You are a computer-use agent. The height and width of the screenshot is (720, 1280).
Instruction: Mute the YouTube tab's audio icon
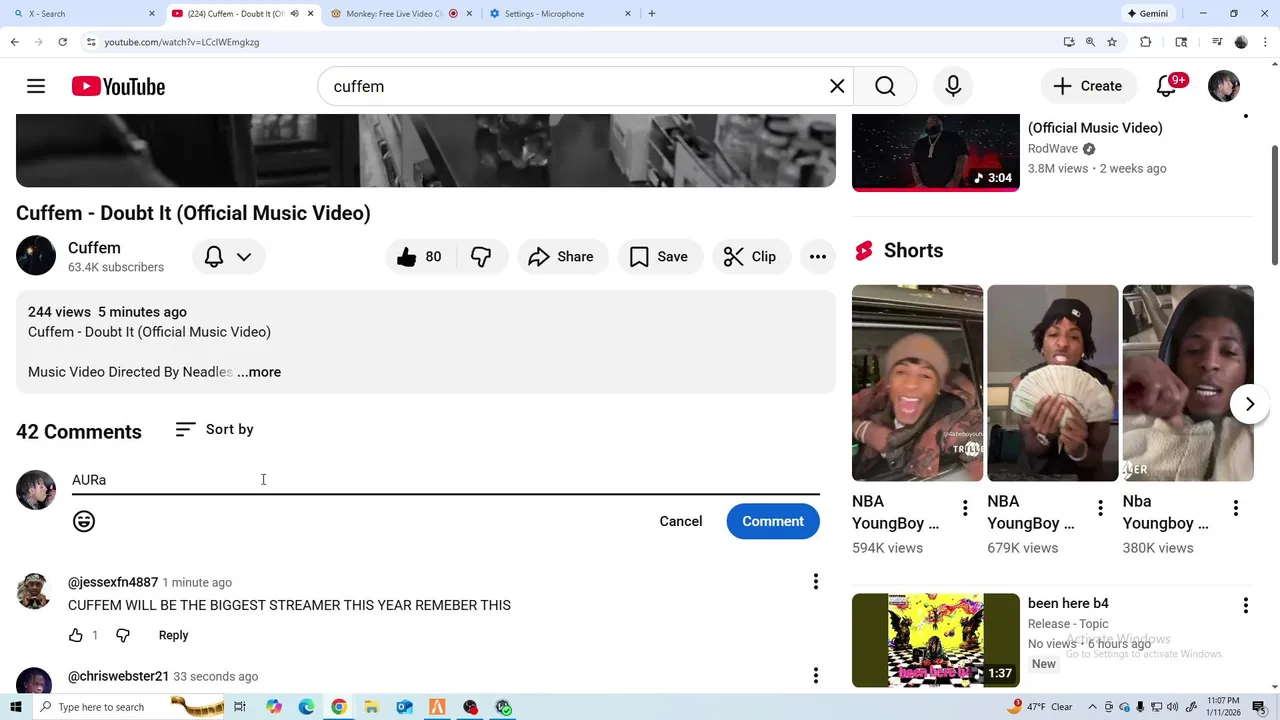294,14
